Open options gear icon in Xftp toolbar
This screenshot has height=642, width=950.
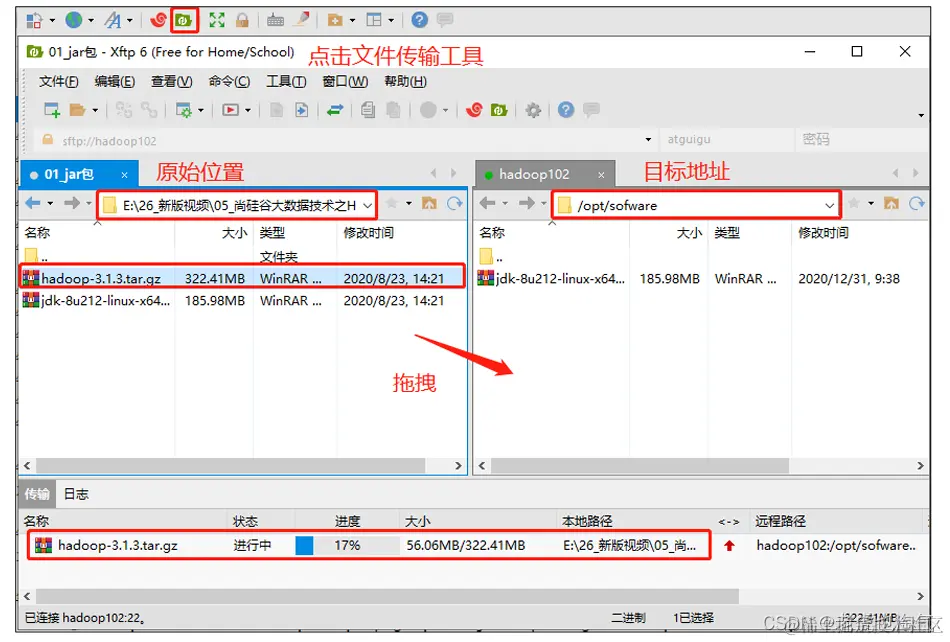click(533, 110)
